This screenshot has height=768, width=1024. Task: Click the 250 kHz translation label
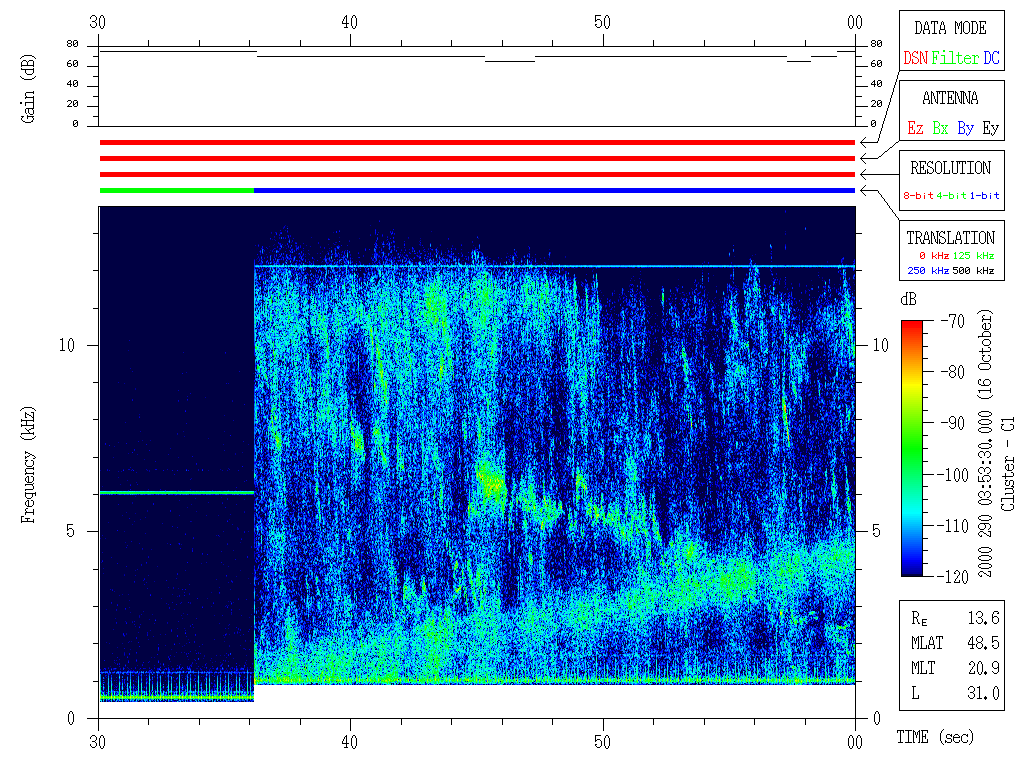click(x=924, y=270)
